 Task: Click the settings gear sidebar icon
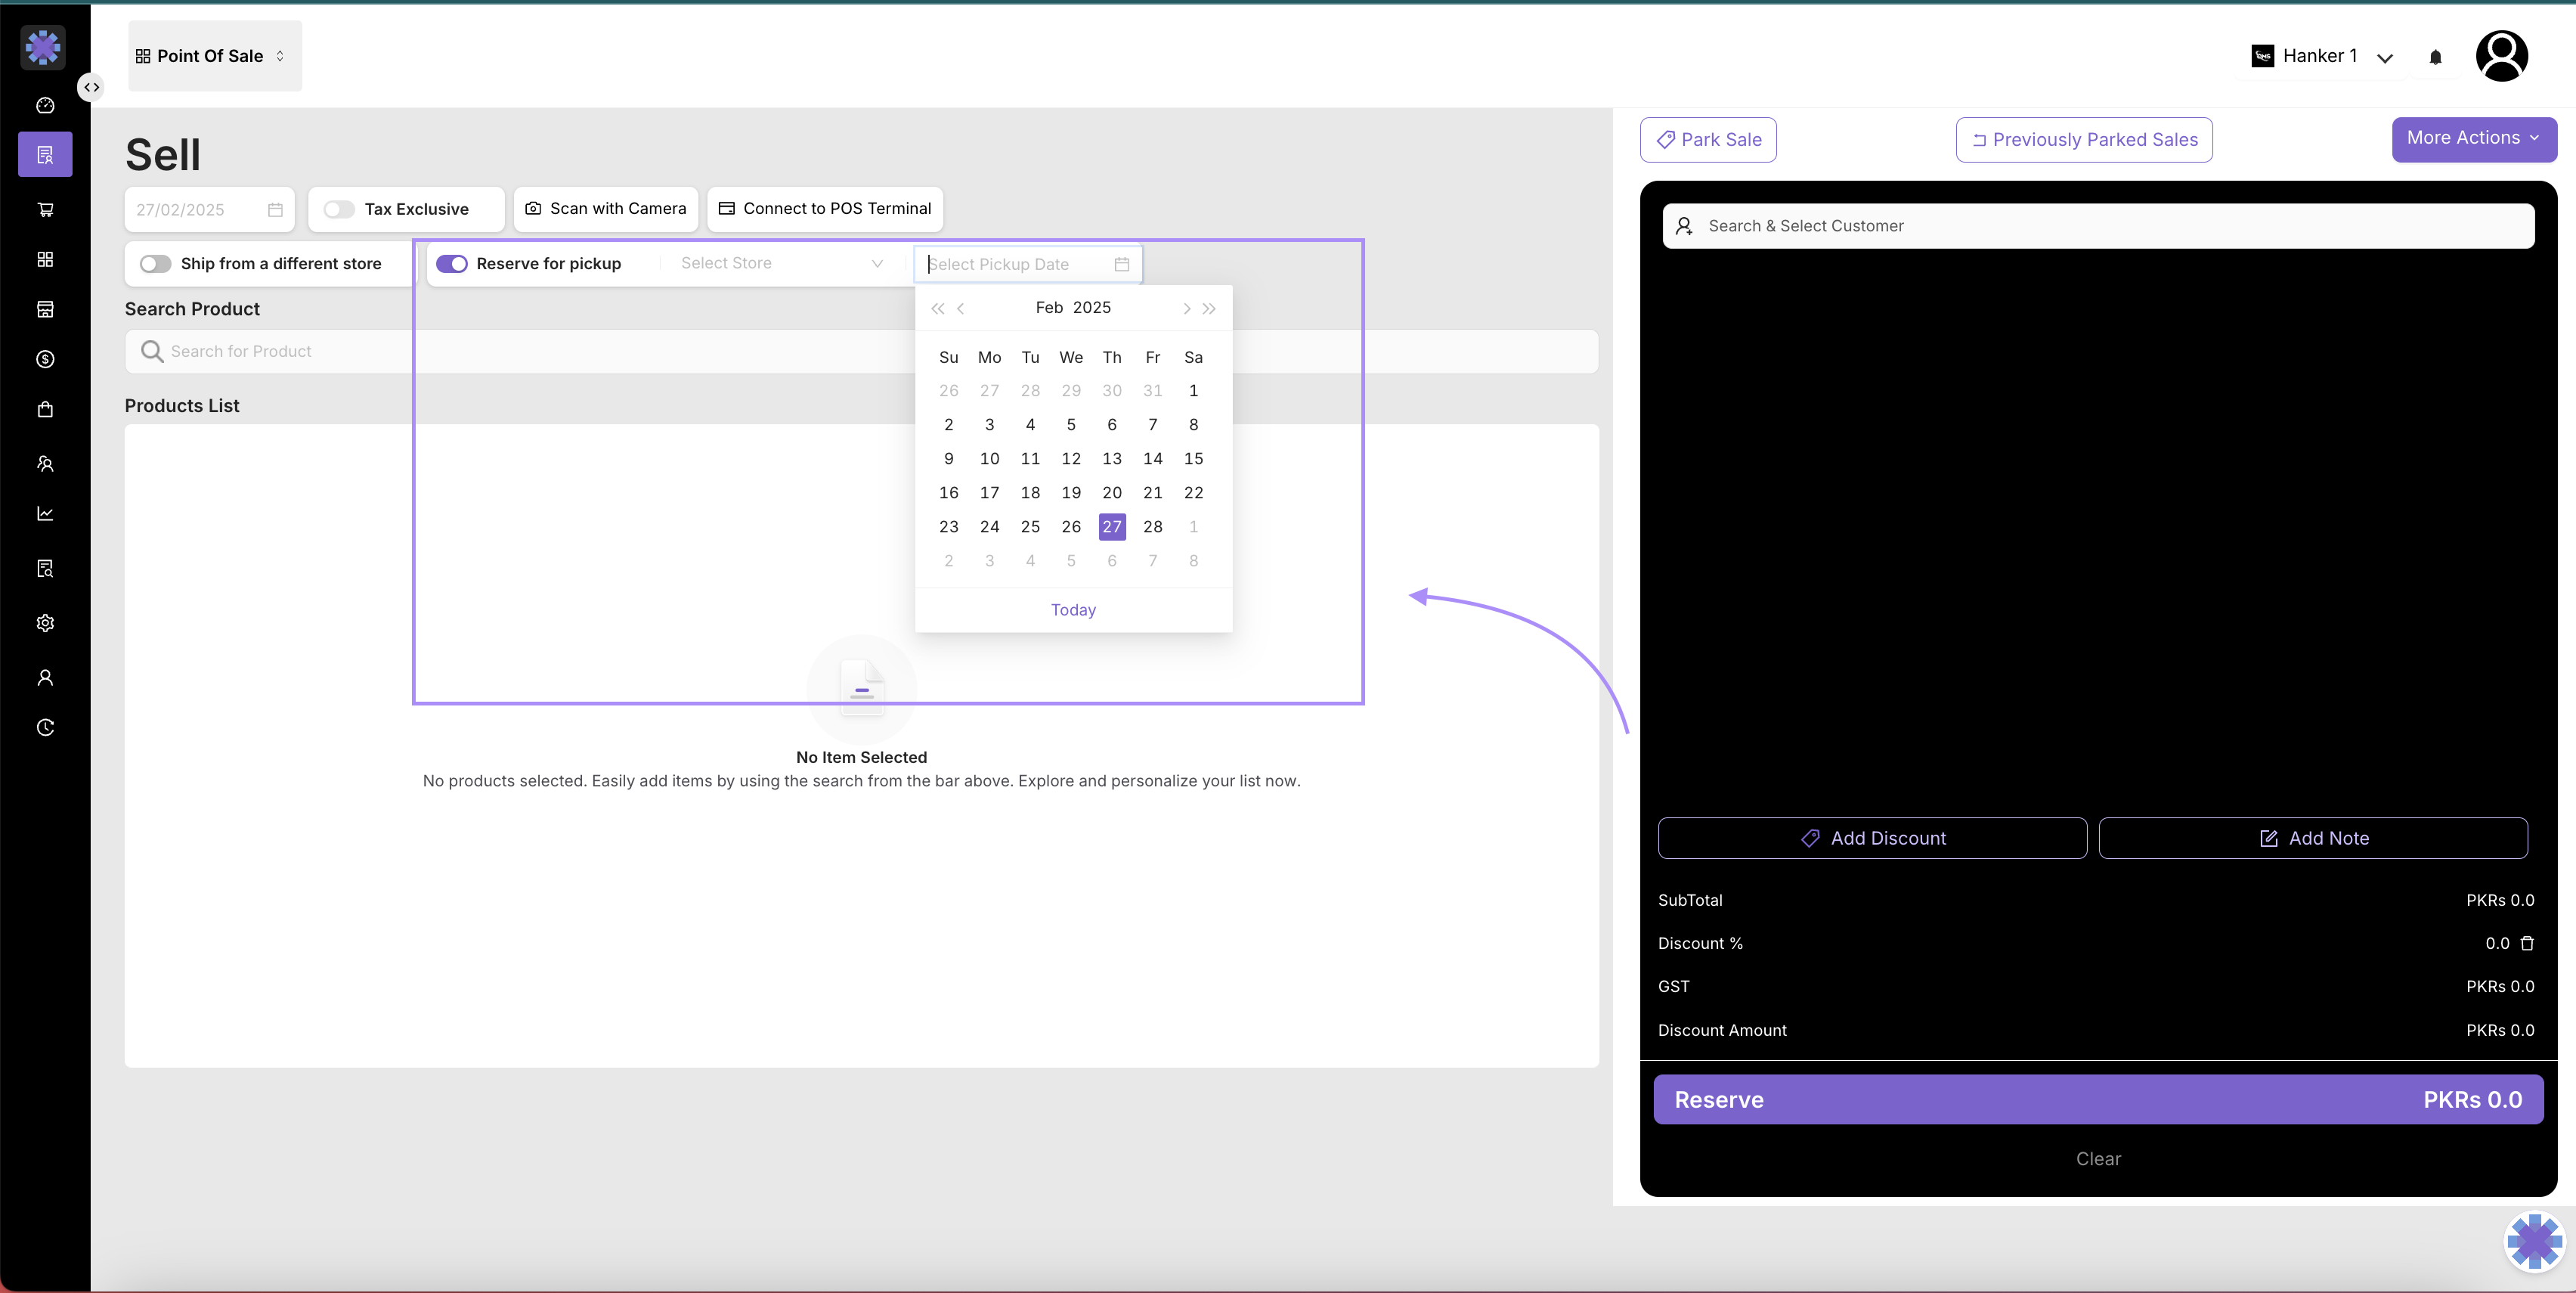45,623
